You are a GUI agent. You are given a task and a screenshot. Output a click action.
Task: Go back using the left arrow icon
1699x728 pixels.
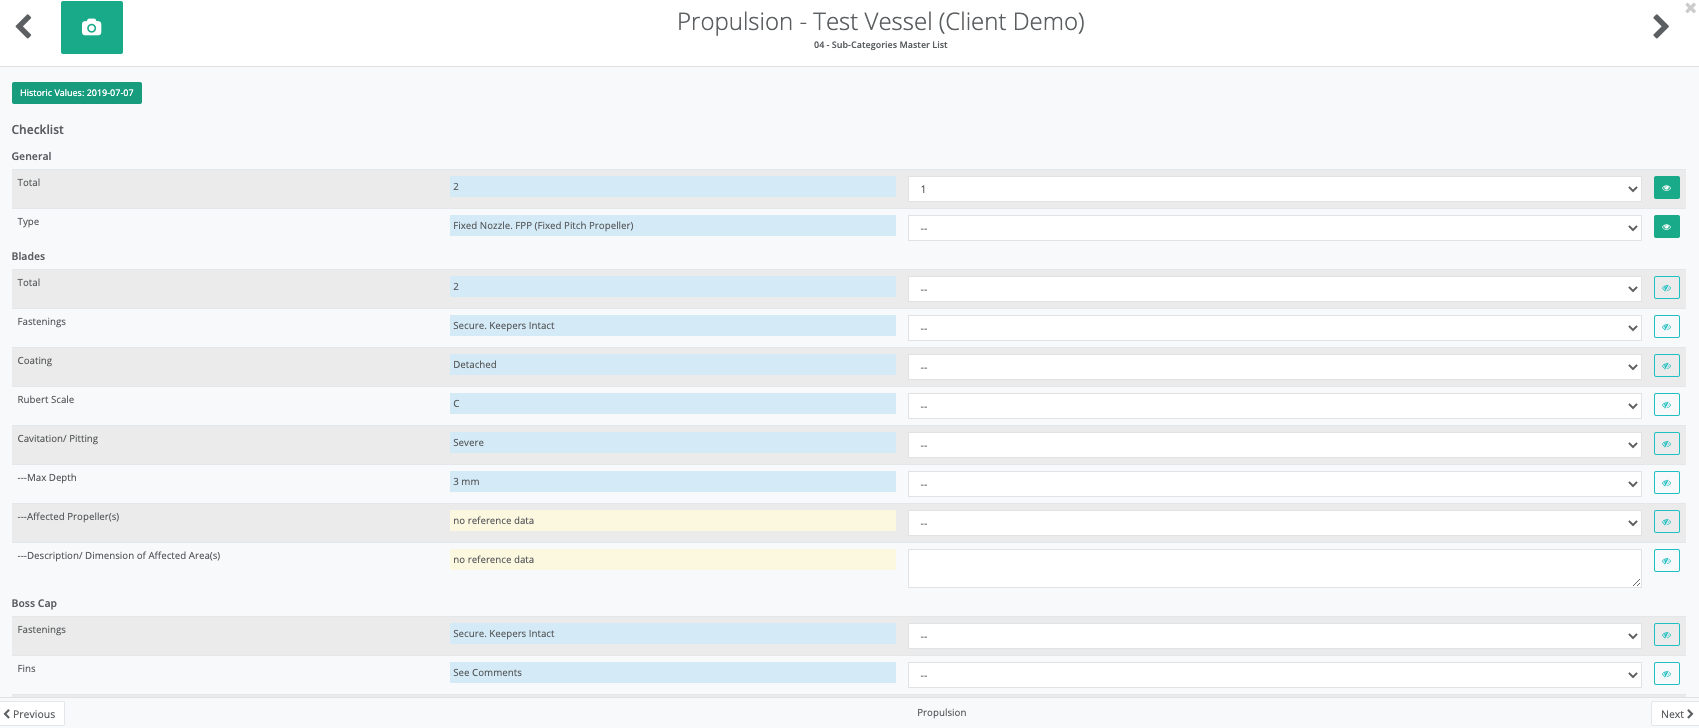point(25,27)
